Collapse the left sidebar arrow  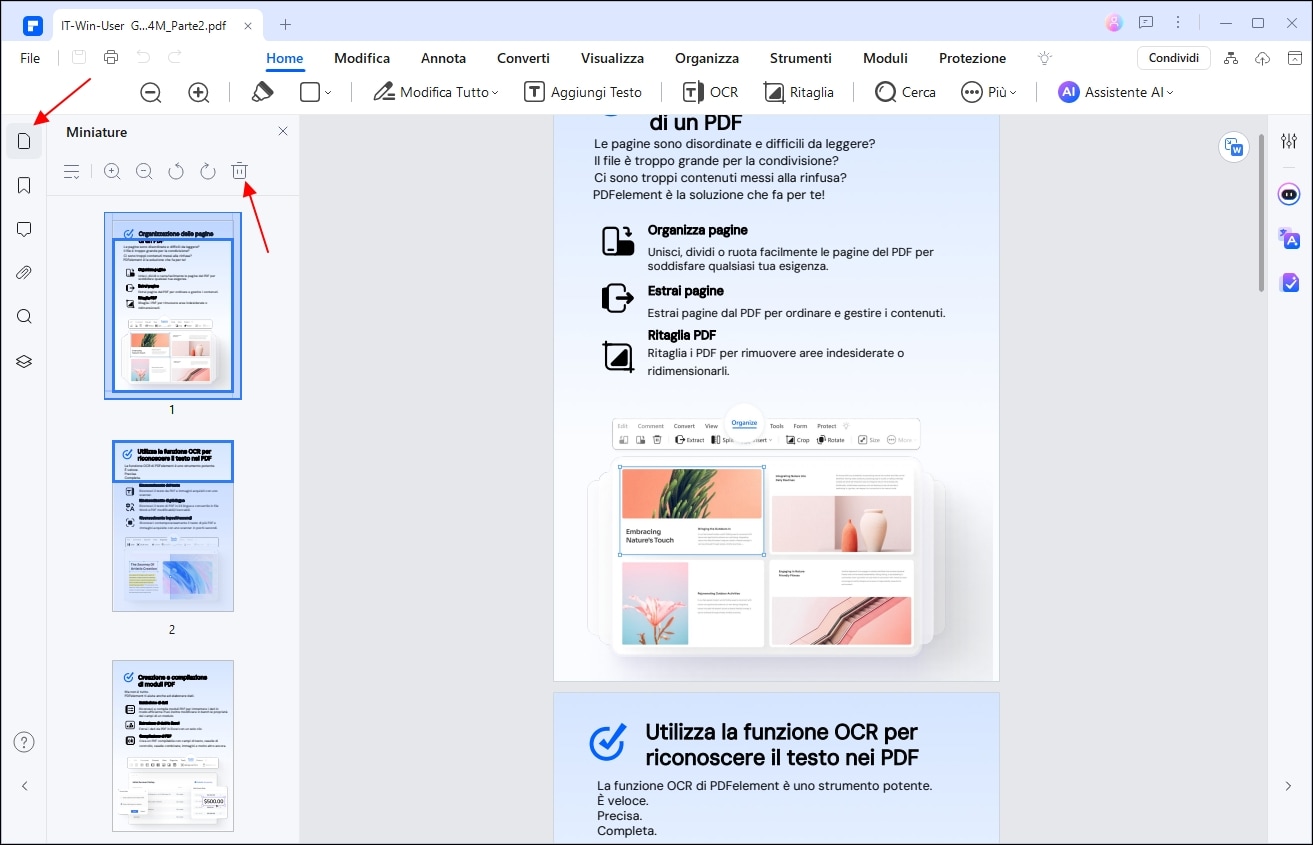click(x=24, y=786)
